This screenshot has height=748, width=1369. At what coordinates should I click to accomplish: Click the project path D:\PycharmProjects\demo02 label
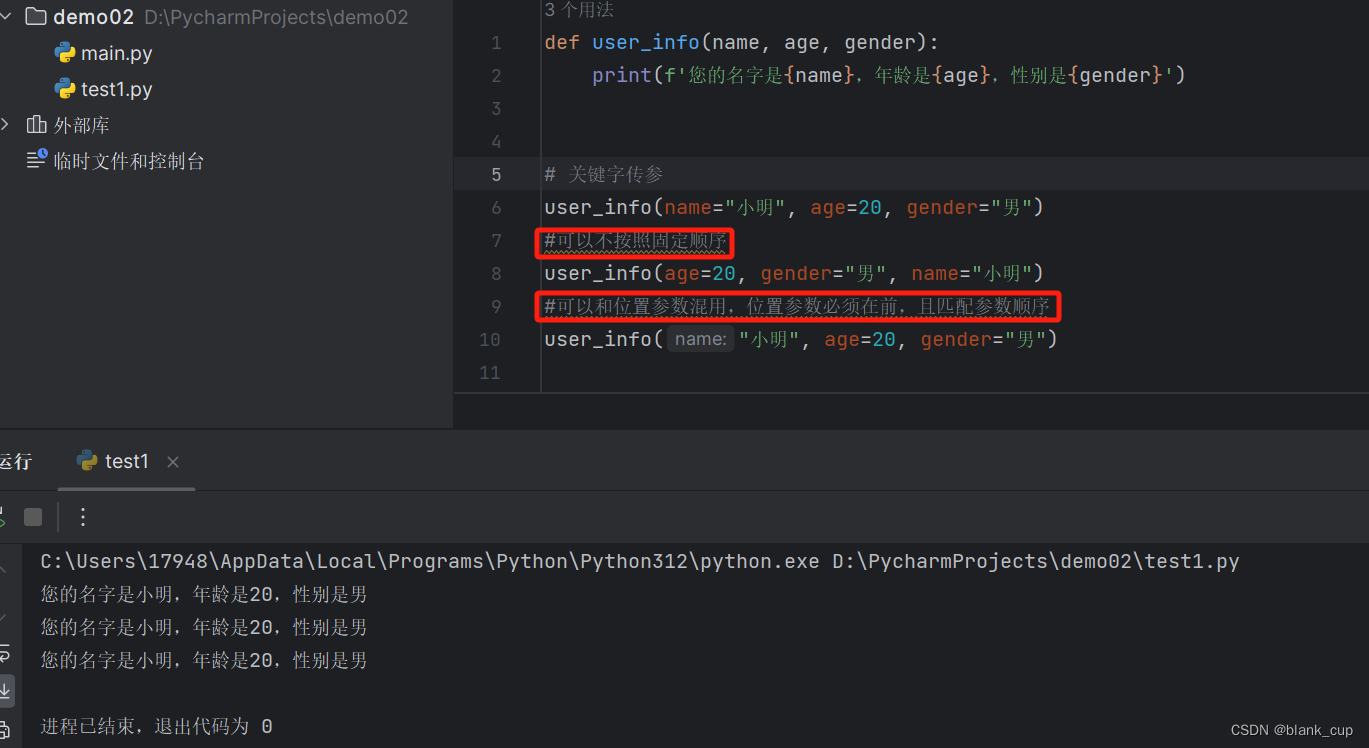pos(276,17)
